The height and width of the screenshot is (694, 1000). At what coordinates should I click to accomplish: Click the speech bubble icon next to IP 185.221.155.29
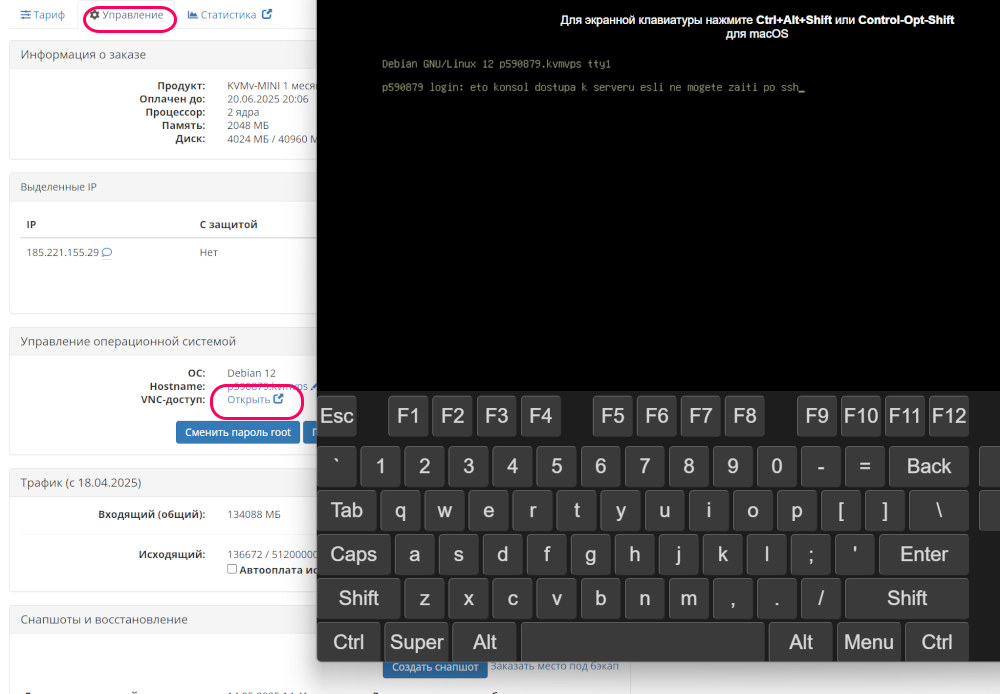coord(107,253)
